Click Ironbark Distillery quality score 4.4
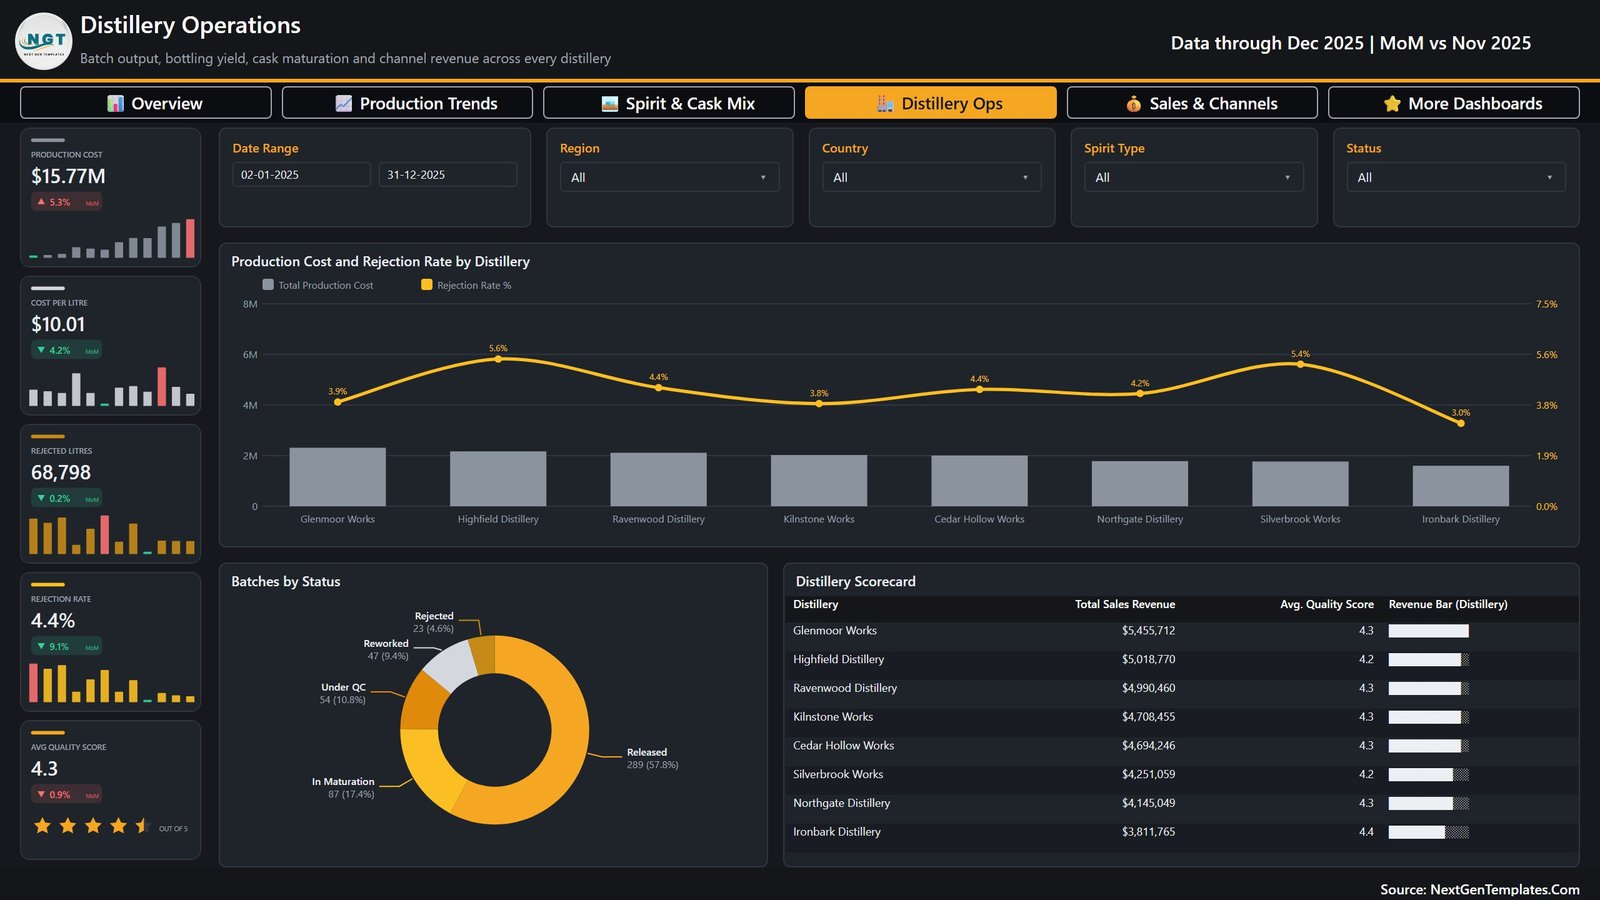The width and height of the screenshot is (1600, 900). pyautogui.click(x=1366, y=832)
